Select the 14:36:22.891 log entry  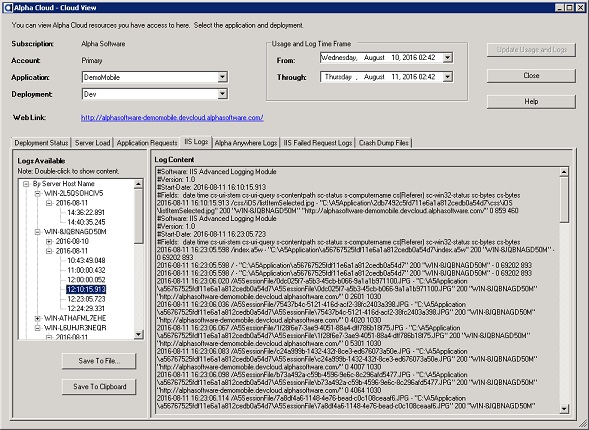pyautogui.click(x=86, y=213)
